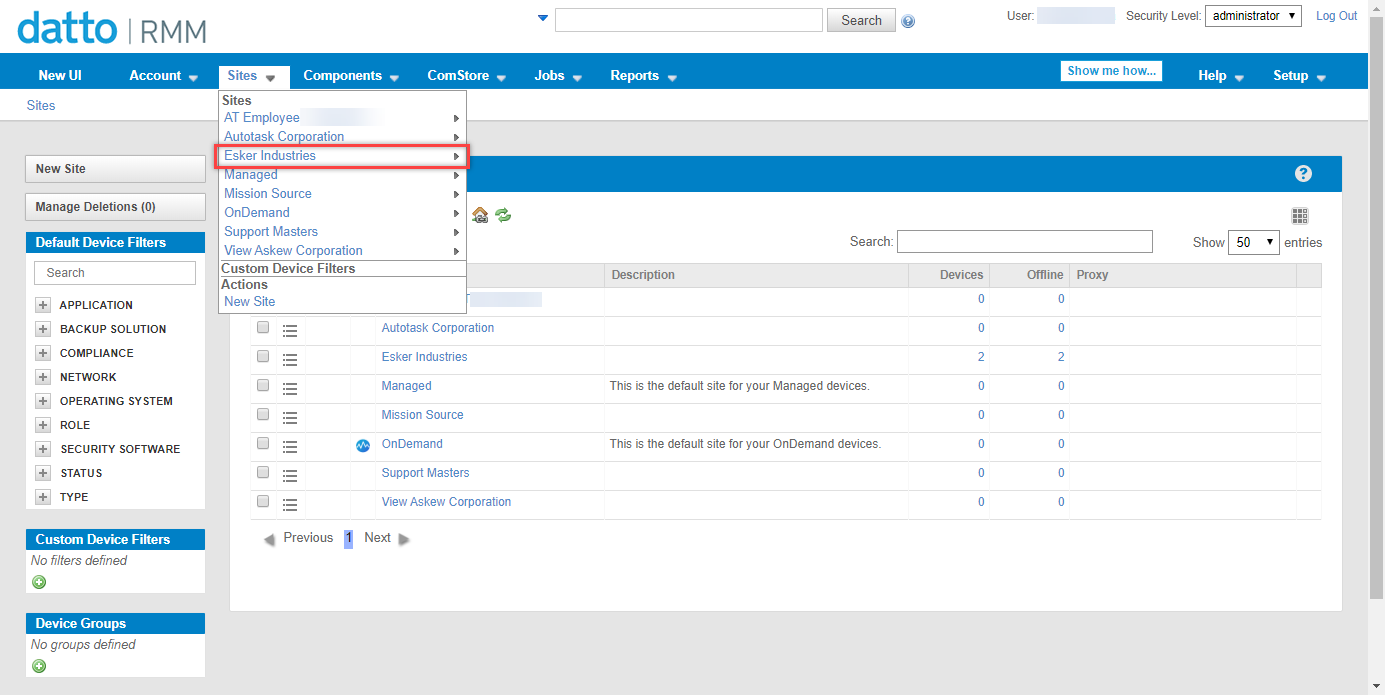
Task: Expand the ROLE device filter
Action: tap(43, 425)
